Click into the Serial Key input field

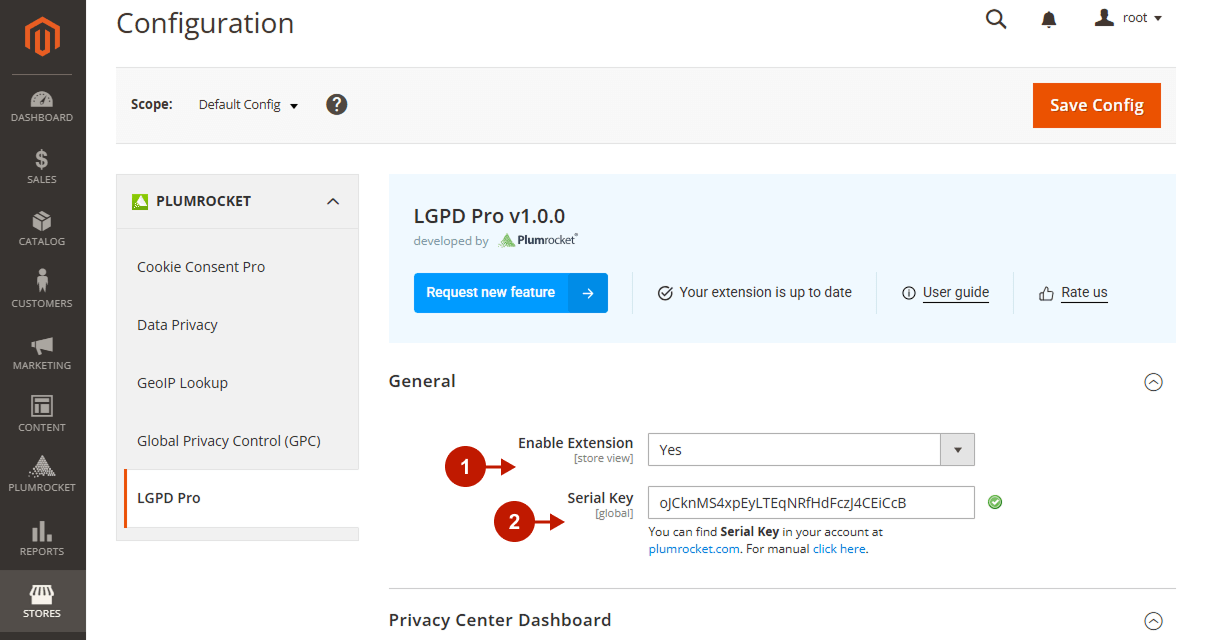tap(811, 502)
